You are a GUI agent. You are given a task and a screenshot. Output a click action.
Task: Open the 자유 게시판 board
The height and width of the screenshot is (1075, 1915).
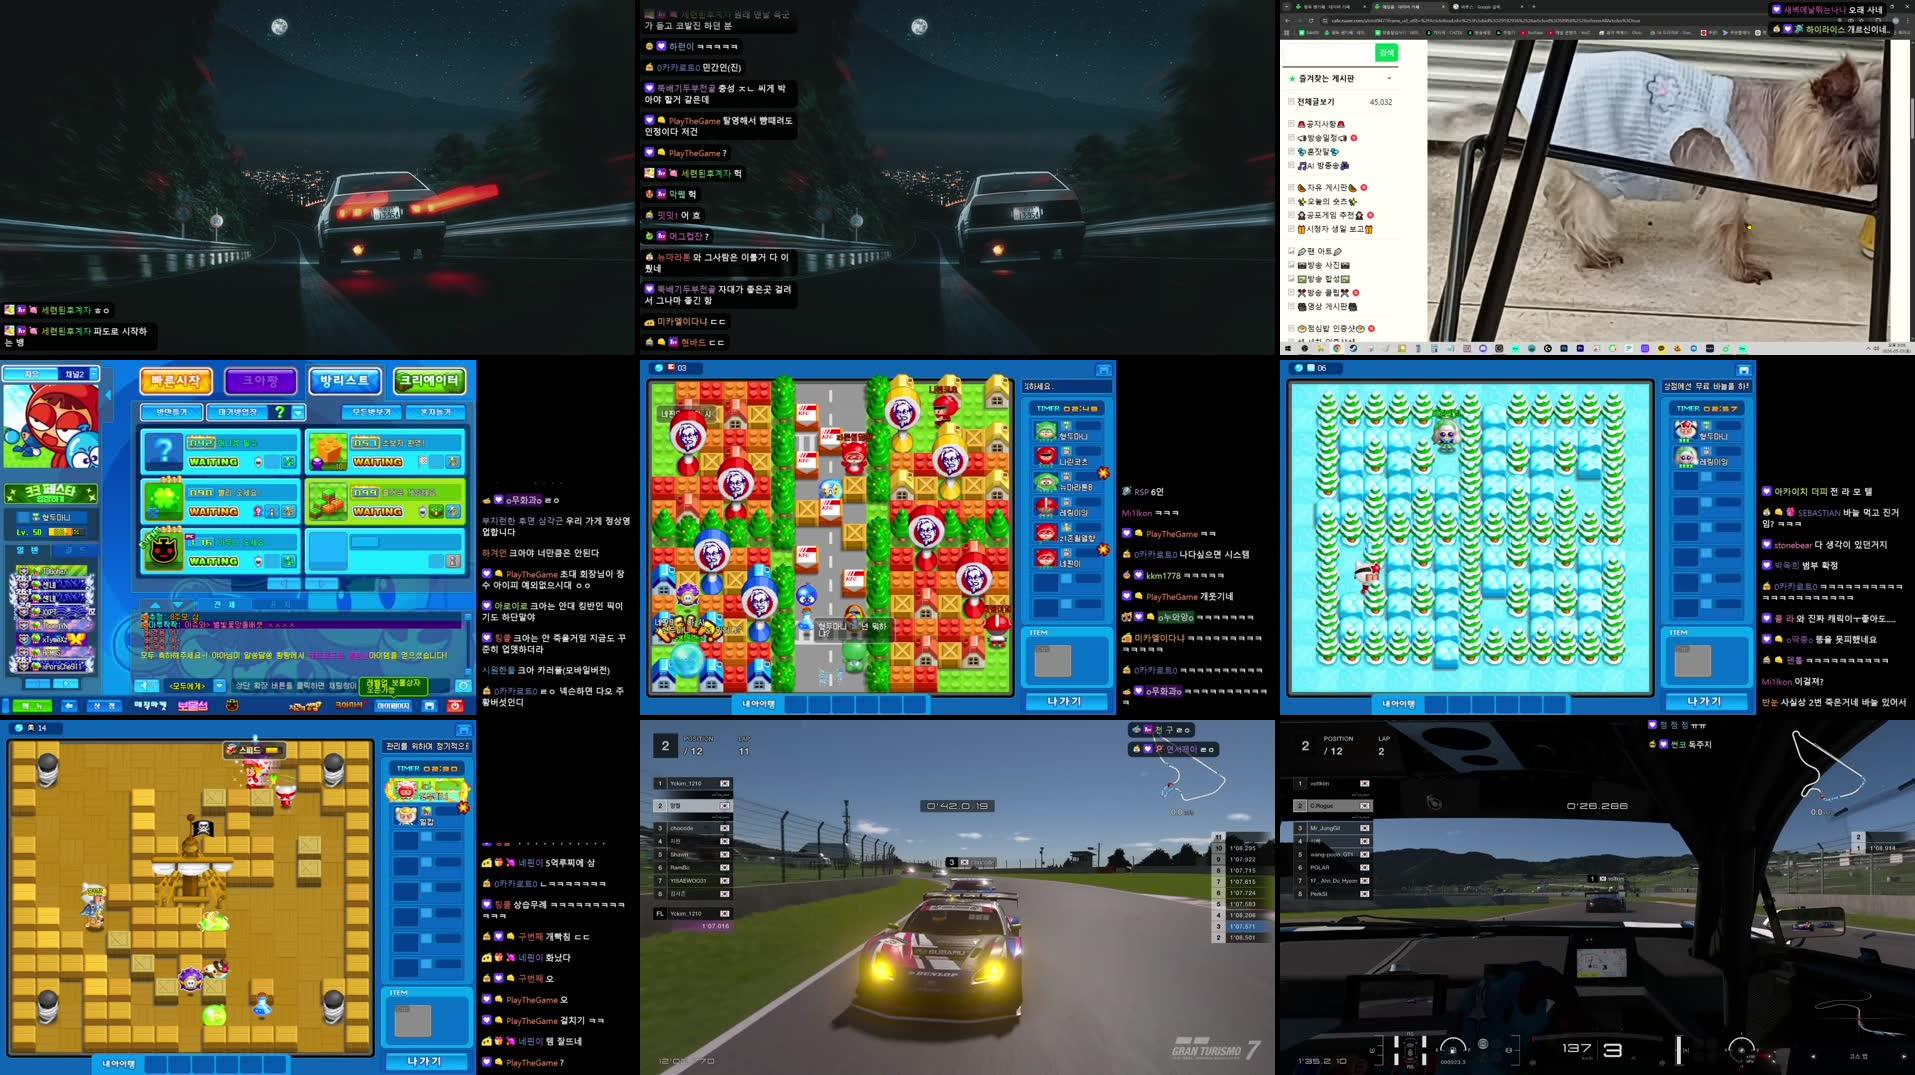tap(1327, 188)
